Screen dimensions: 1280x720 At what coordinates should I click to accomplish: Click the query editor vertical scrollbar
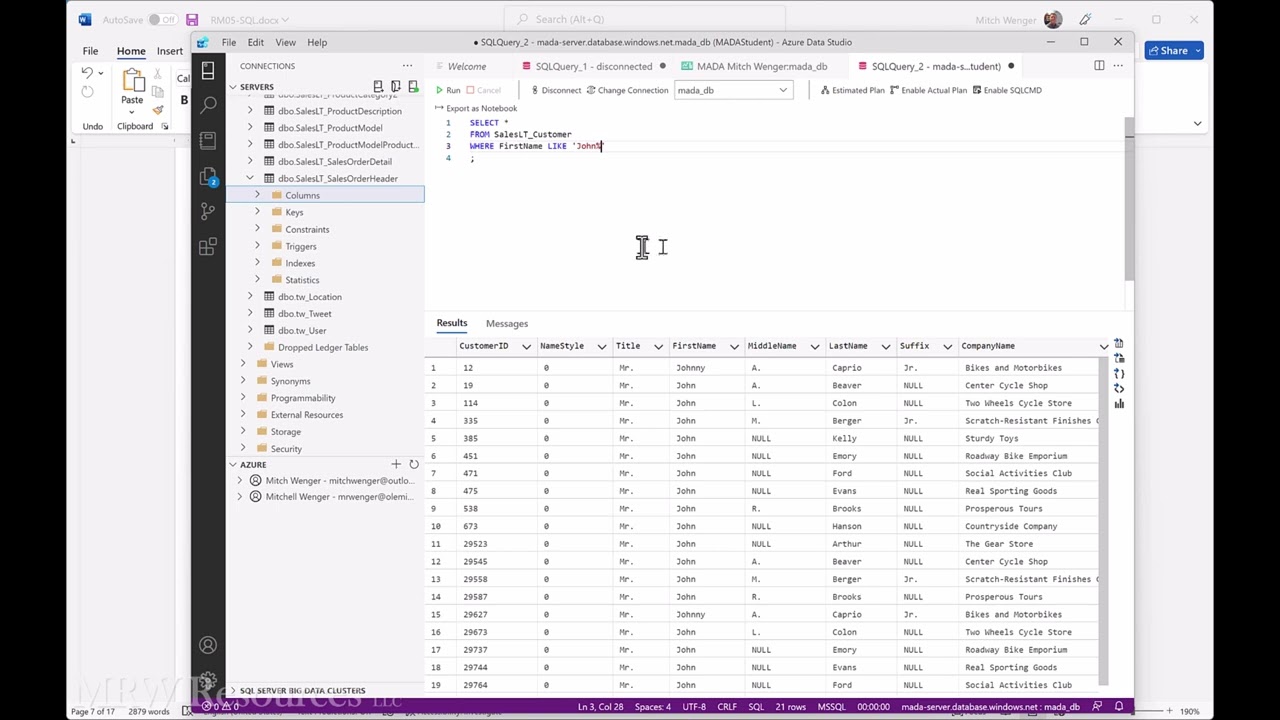1129,200
